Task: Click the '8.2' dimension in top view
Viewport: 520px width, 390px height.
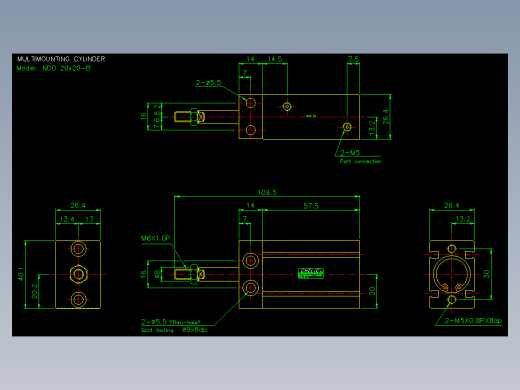Action: click(x=157, y=109)
